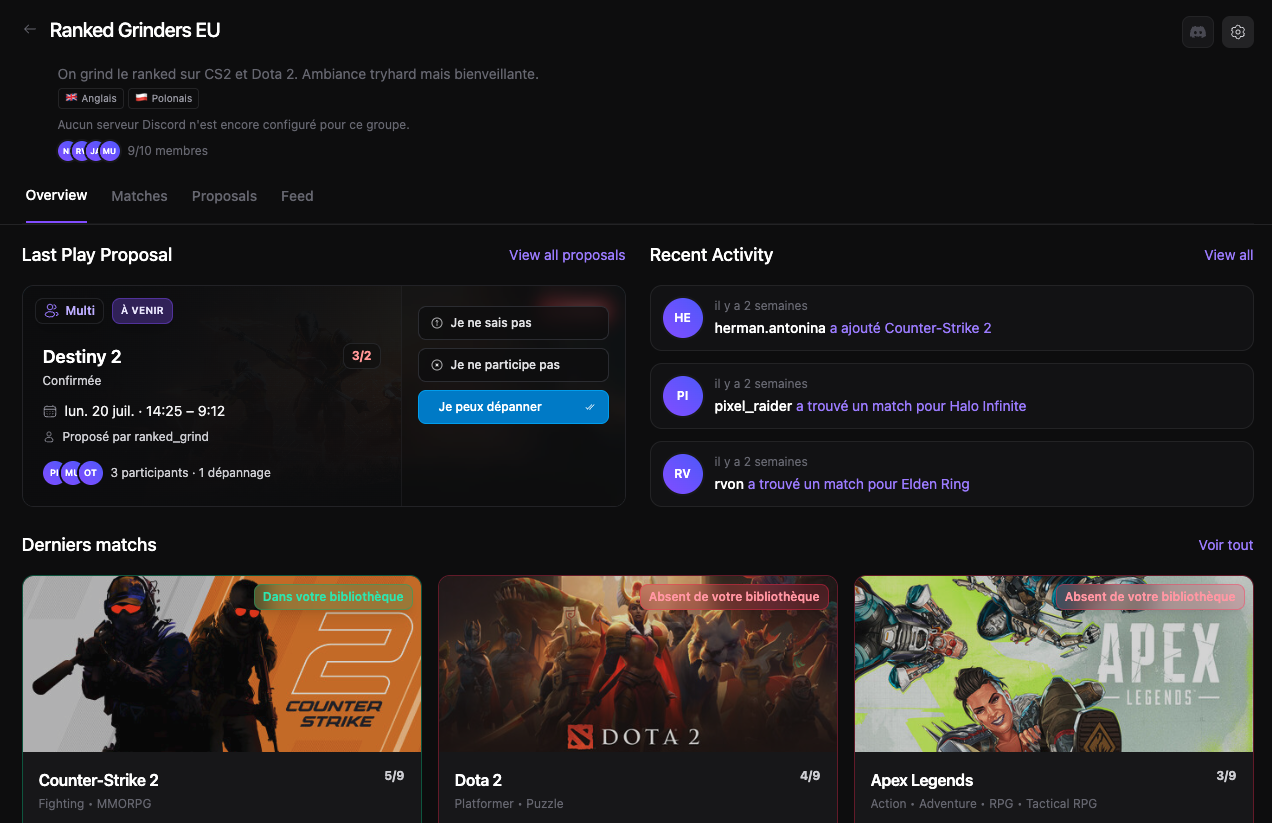Click the Dans votre bibliothèque badge
1272x823 pixels.
pos(333,597)
